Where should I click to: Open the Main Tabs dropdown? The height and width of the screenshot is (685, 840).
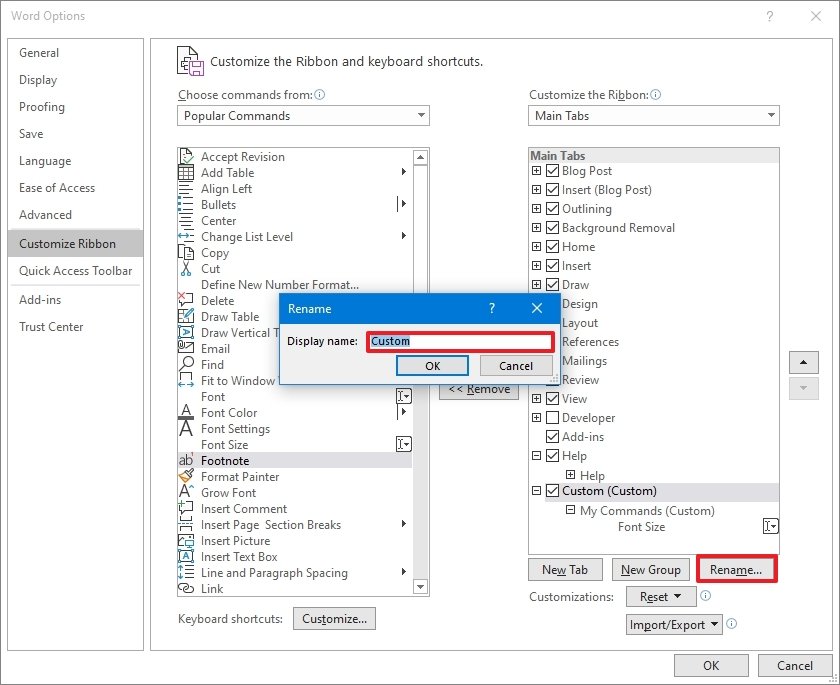(x=654, y=116)
